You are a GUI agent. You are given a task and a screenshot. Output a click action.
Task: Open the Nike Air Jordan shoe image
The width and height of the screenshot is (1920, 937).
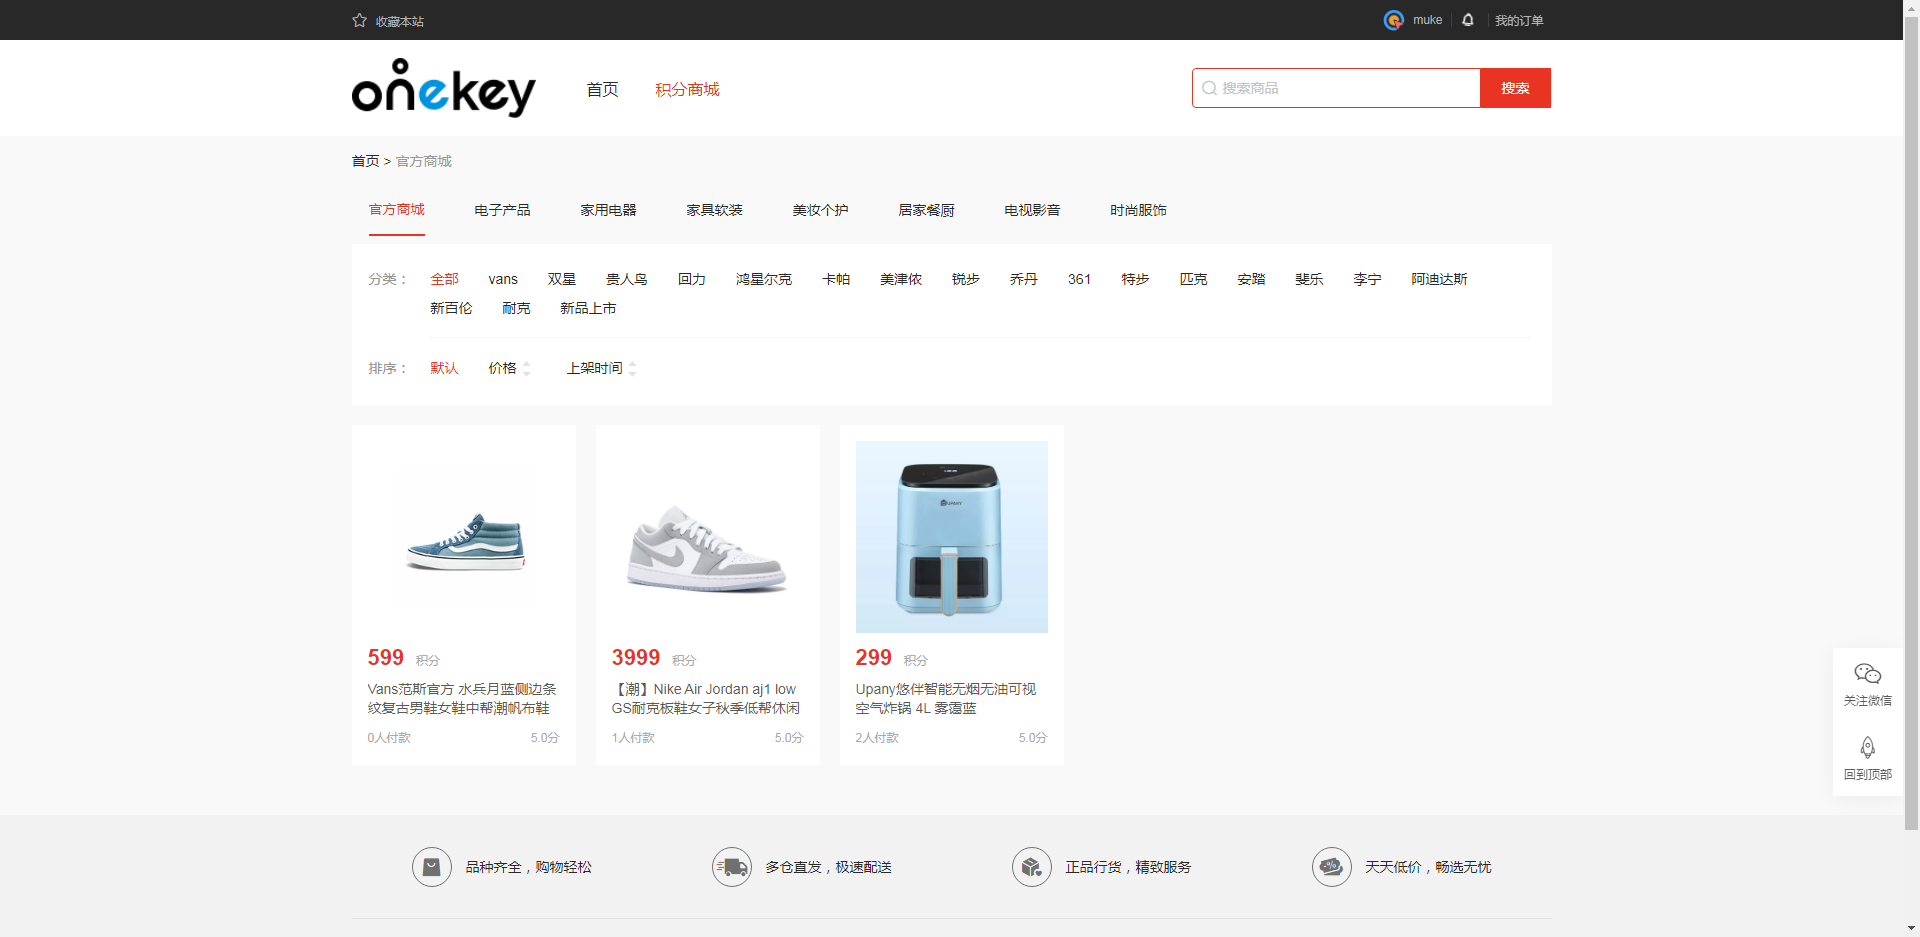(708, 537)
